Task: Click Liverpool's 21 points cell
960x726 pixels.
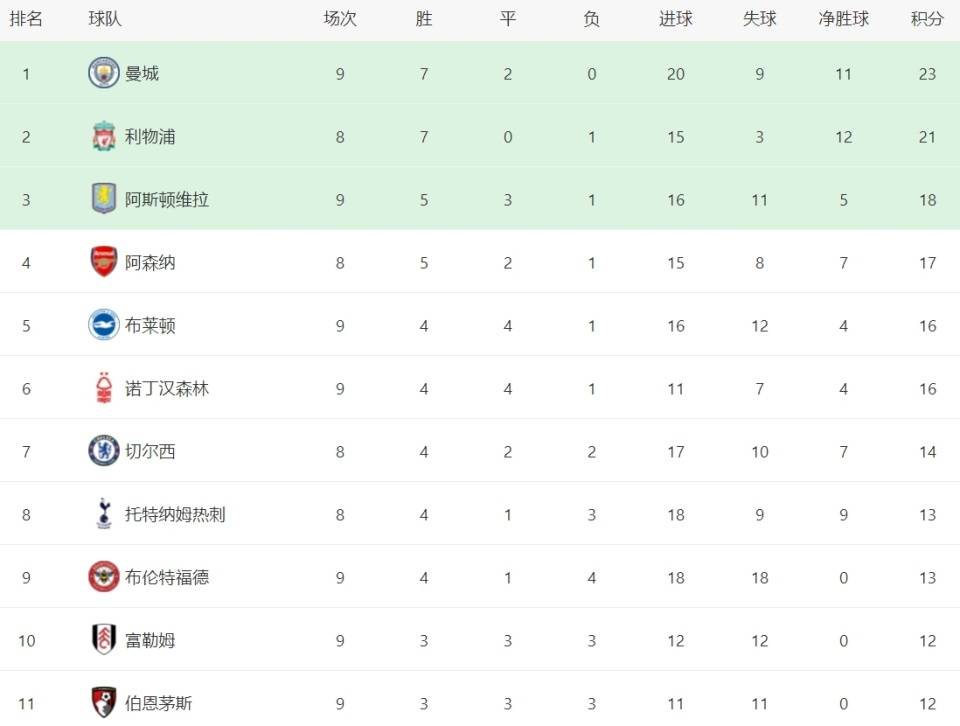Action: pyautogui.click(x=927, y=137)
